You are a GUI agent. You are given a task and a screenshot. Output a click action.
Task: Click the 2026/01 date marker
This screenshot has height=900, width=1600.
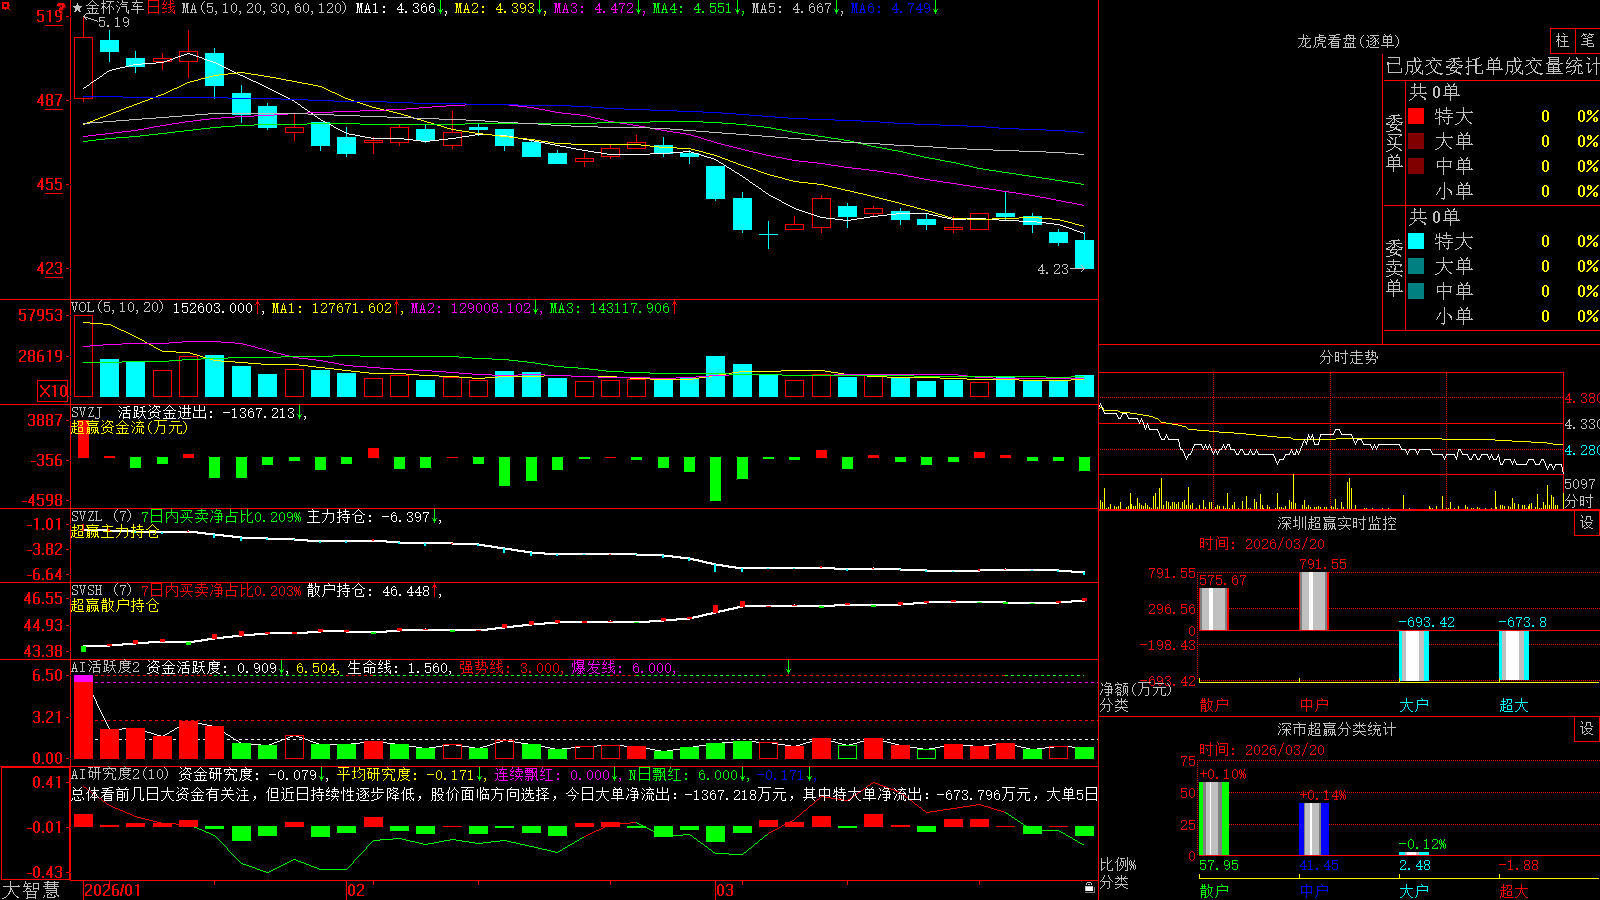coord(113,890)
